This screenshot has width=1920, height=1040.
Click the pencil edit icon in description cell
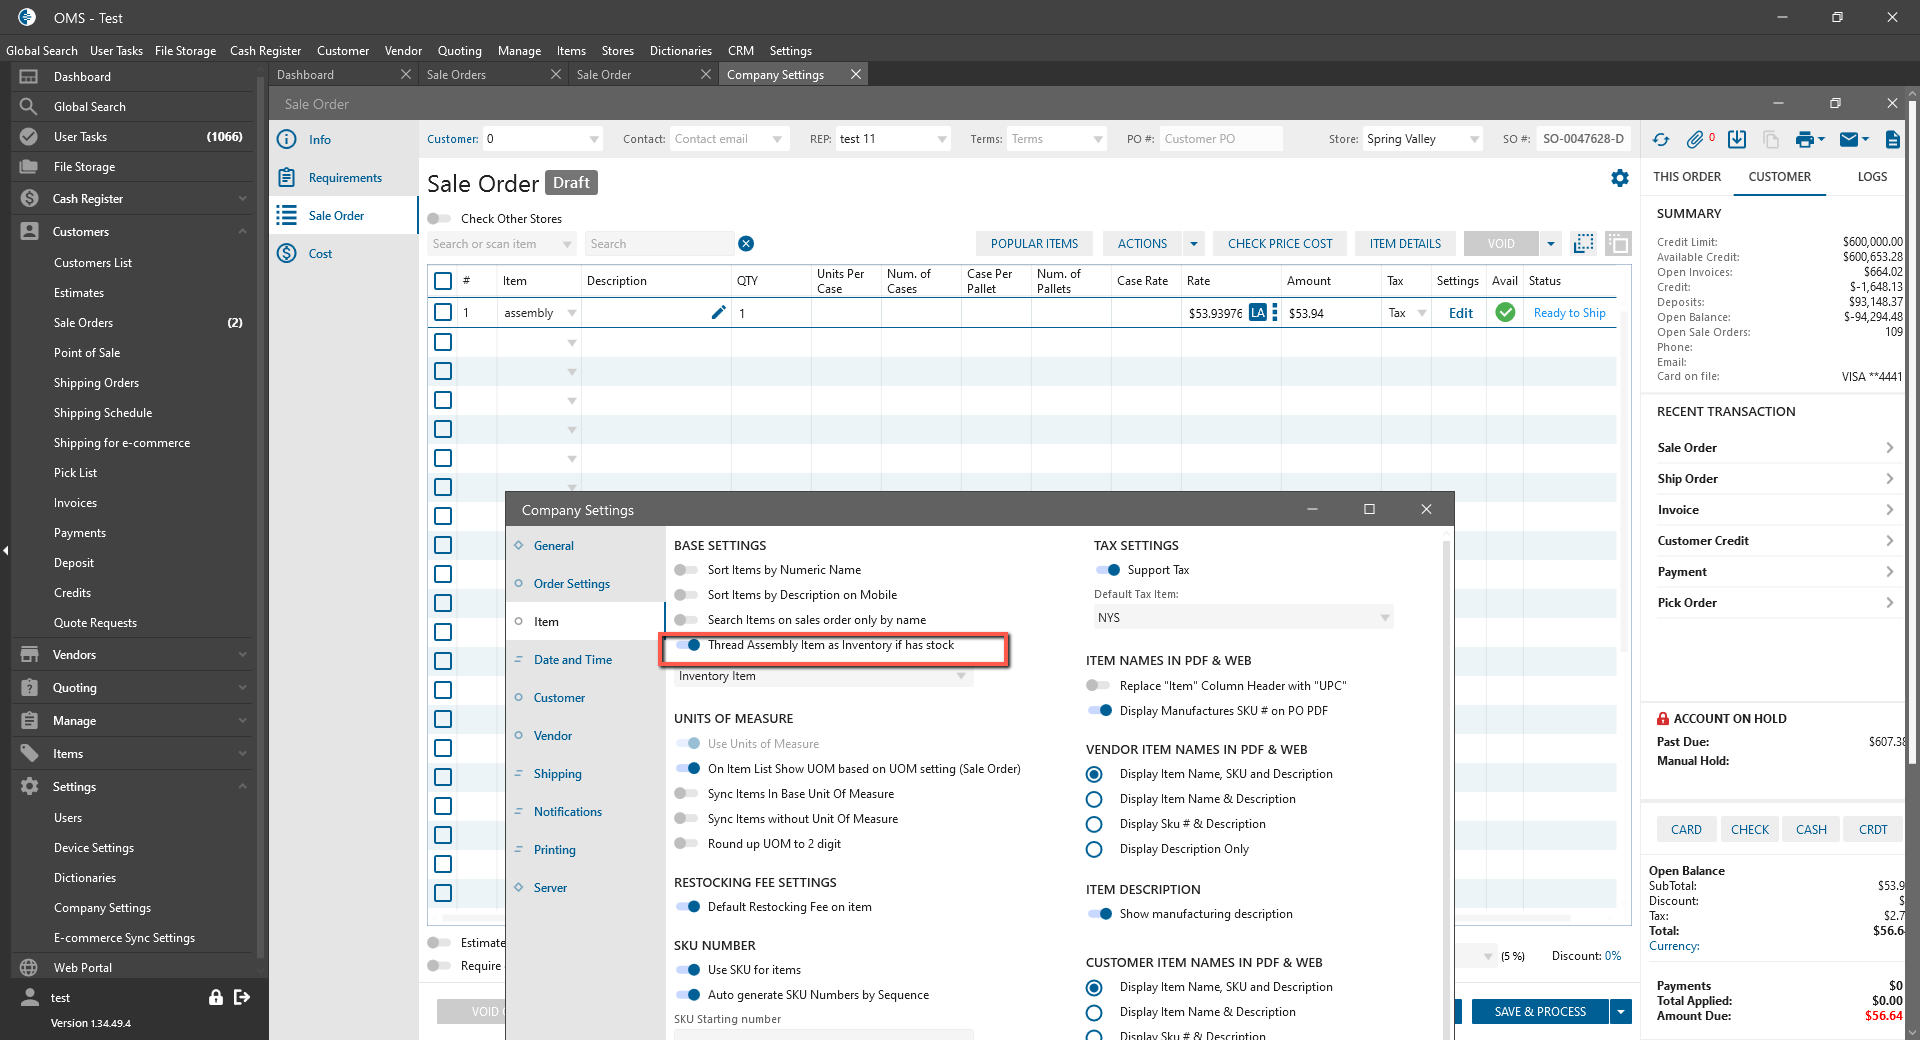[718, 313]
